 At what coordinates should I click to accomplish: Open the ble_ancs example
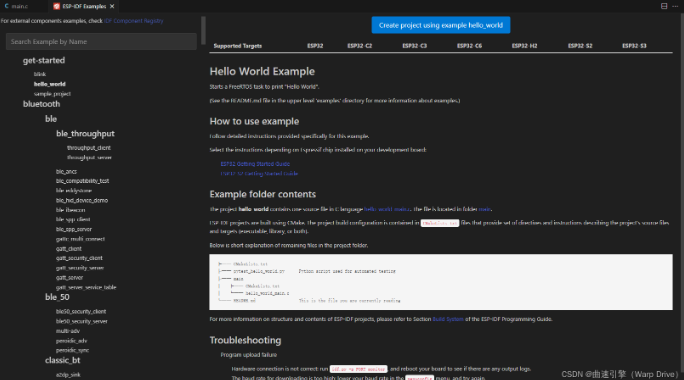point(66,171)
